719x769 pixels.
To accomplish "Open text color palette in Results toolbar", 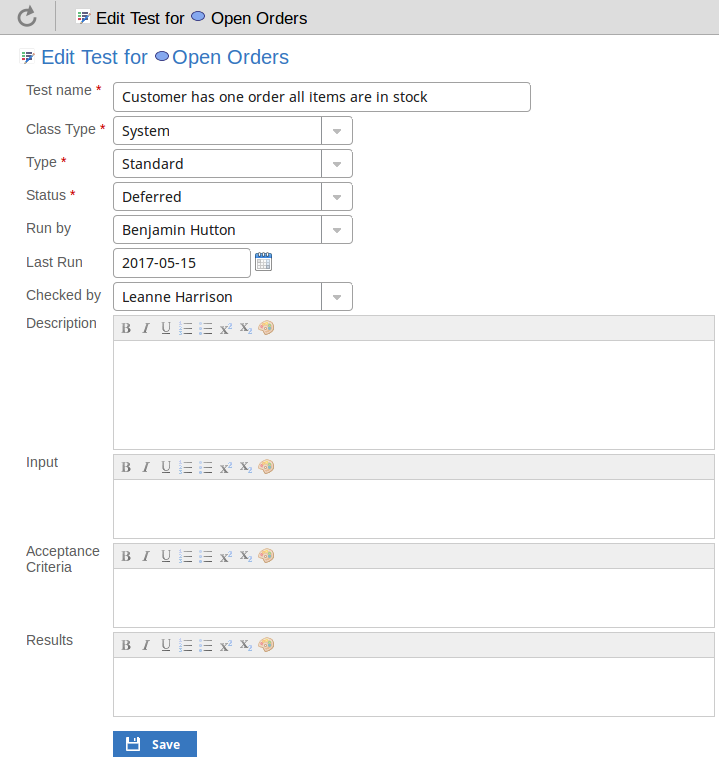I will click(266, 645).
